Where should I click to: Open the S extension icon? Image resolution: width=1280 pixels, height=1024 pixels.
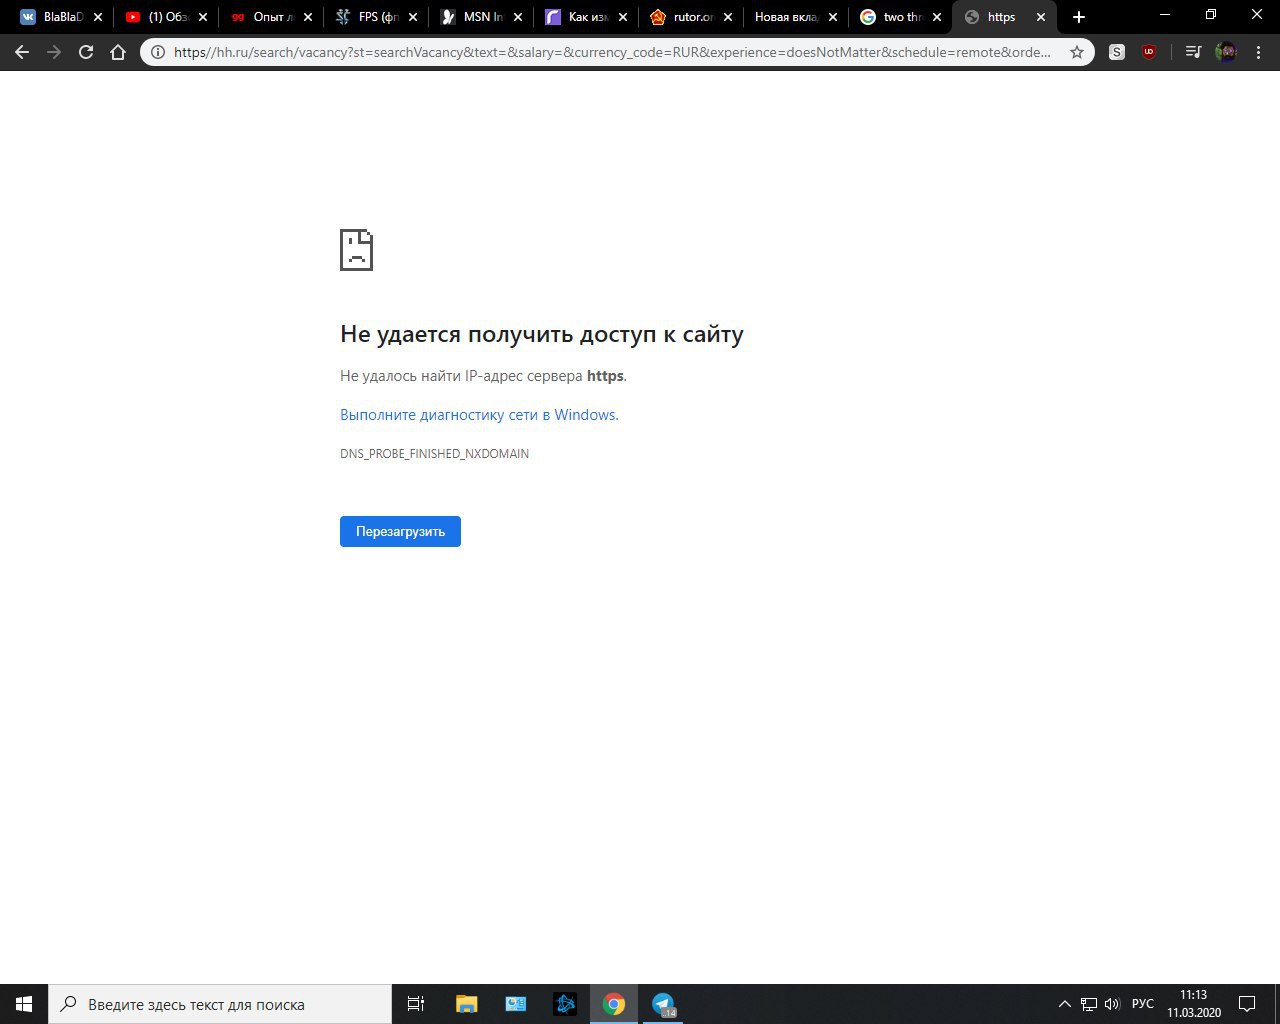coord(1117,52)
